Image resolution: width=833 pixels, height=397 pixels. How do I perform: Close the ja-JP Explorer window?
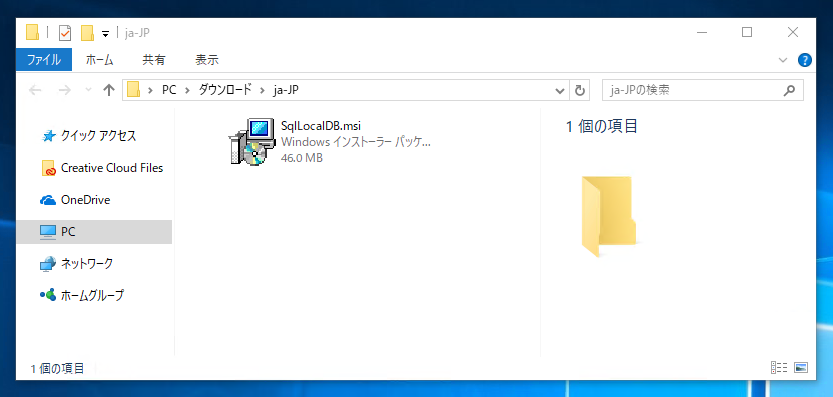[793, 32]
